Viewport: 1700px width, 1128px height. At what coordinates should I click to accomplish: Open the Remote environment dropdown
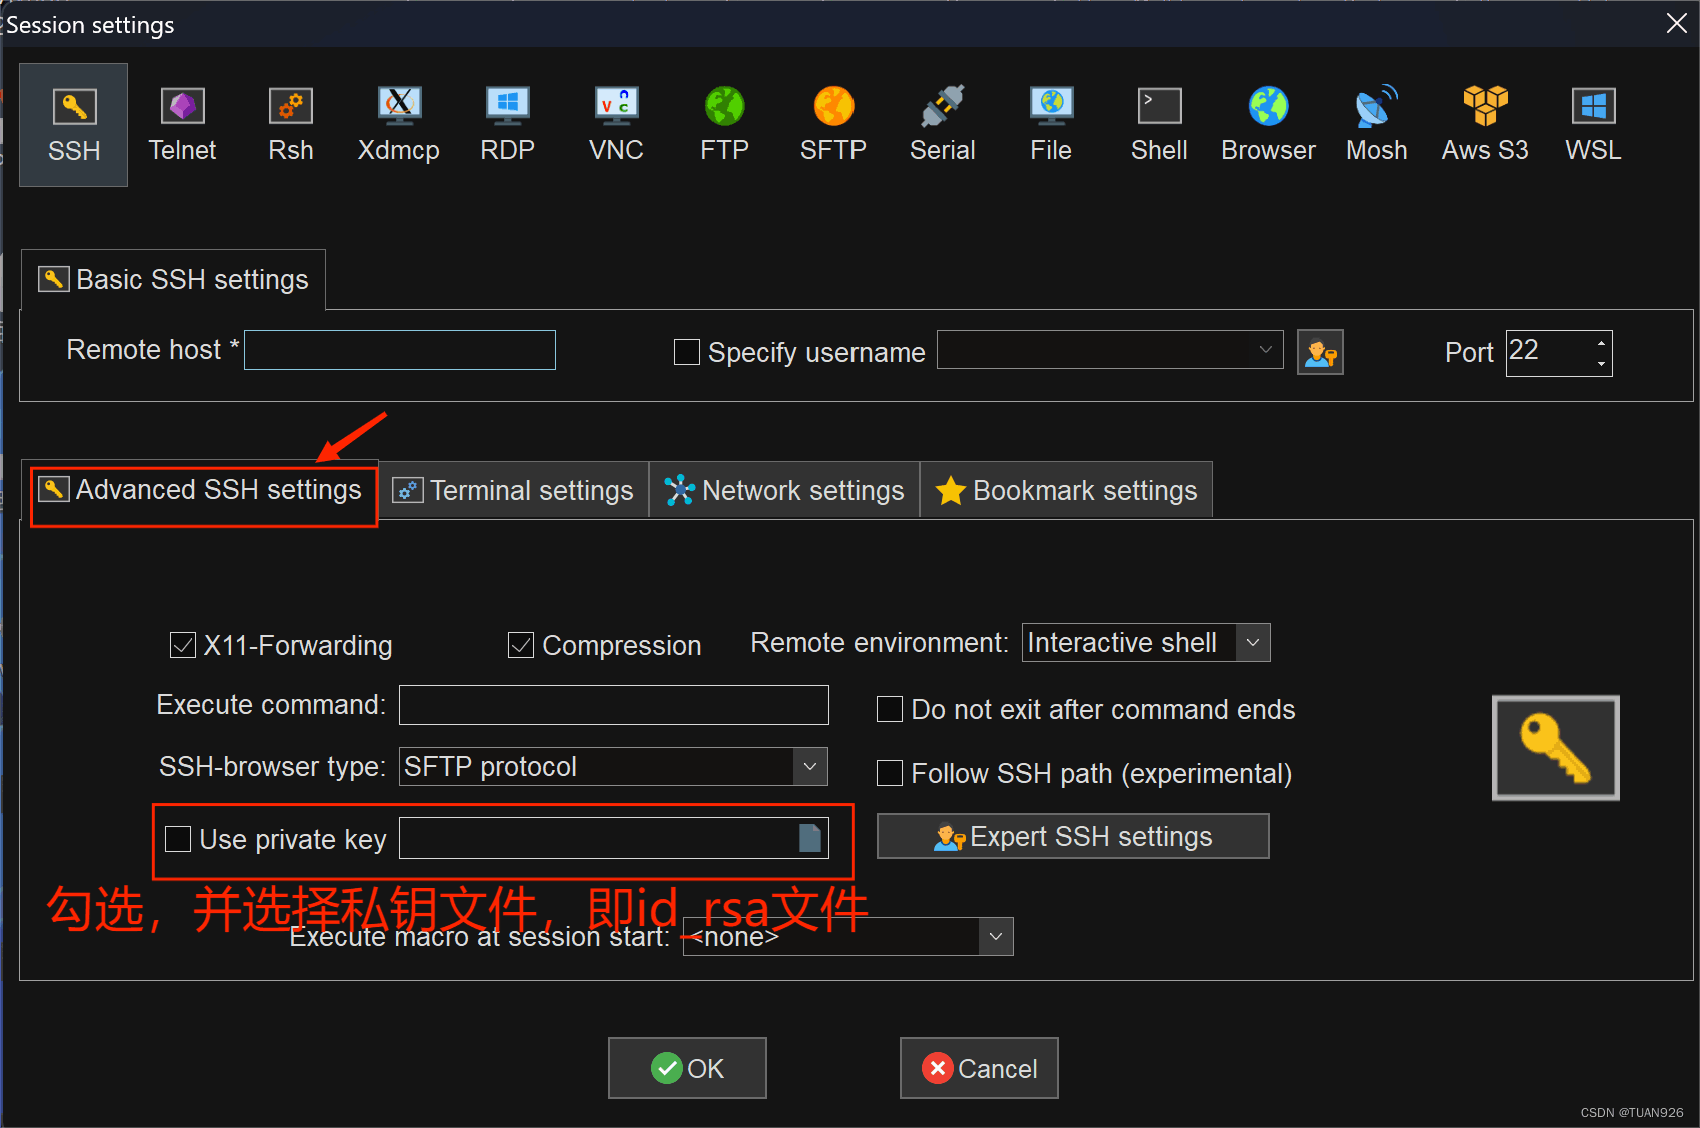point(1253,642)
